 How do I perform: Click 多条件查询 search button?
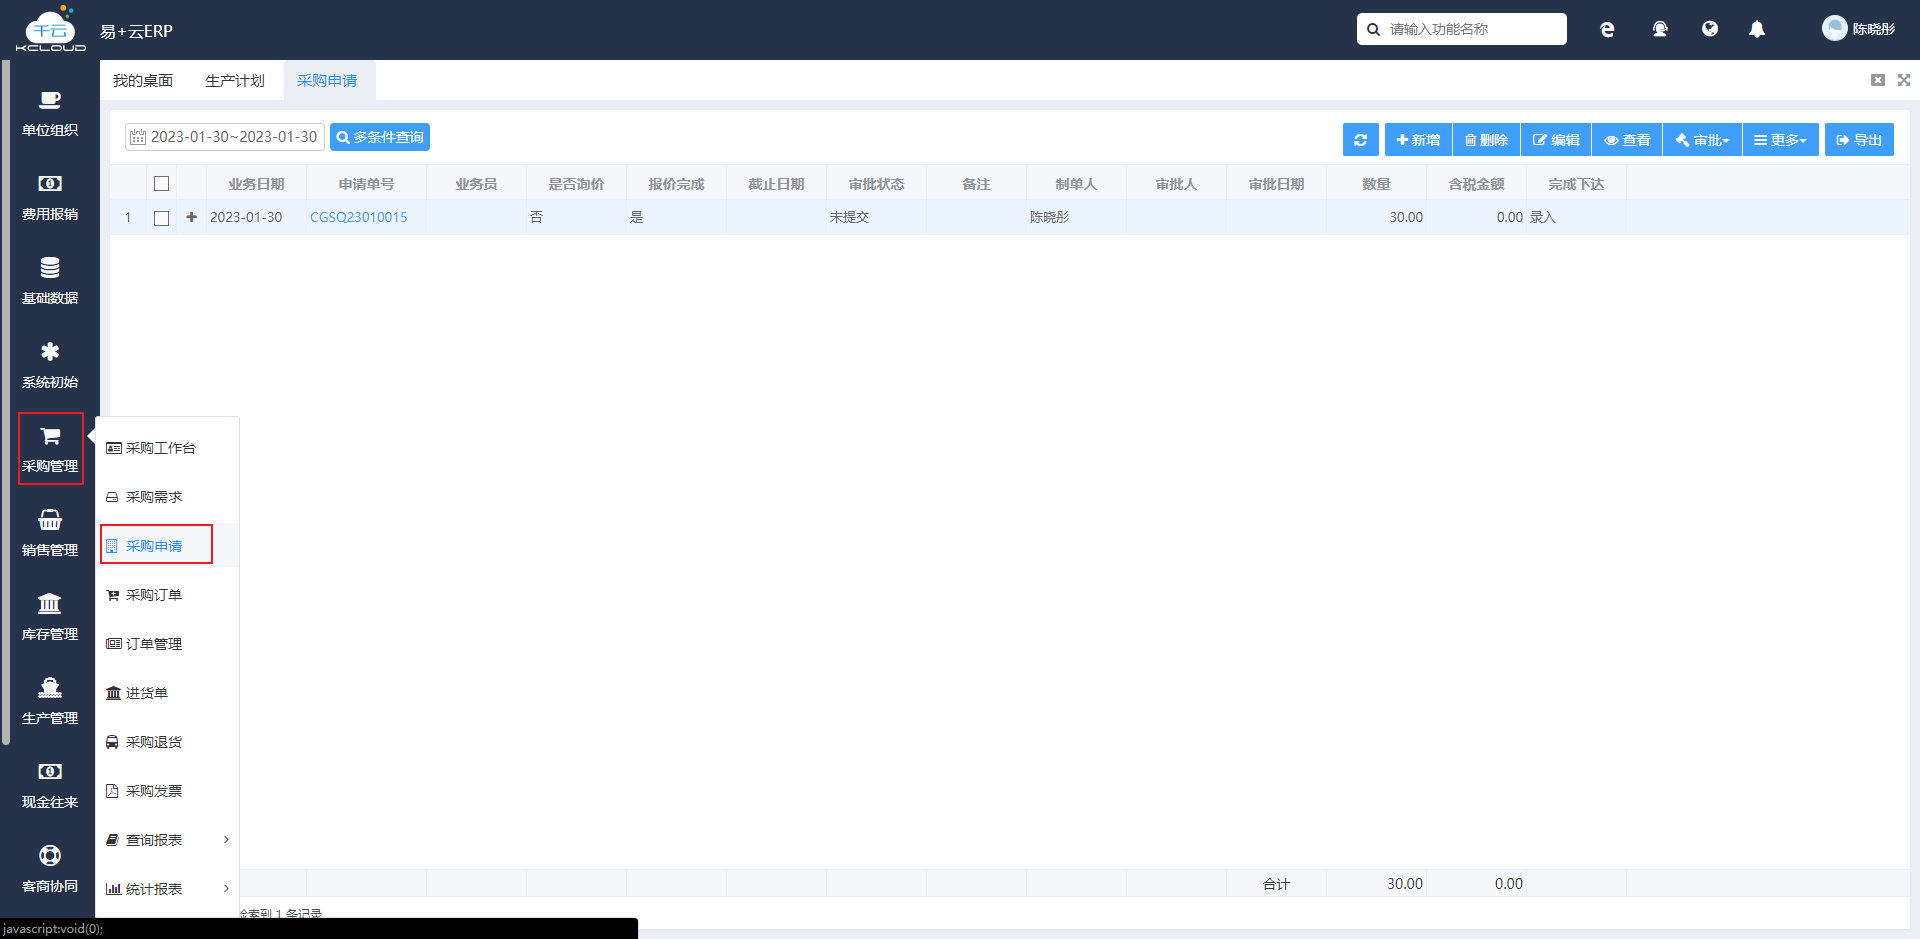pos(380,137)
